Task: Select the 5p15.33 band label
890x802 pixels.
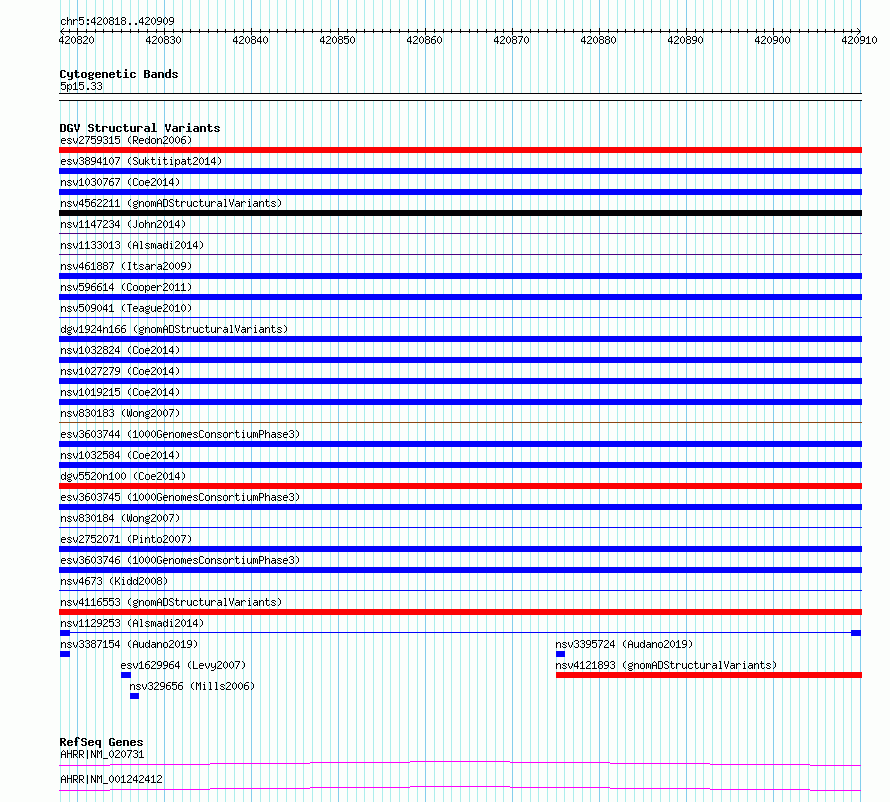Action: pyautogui.click(x=81, y=86)
